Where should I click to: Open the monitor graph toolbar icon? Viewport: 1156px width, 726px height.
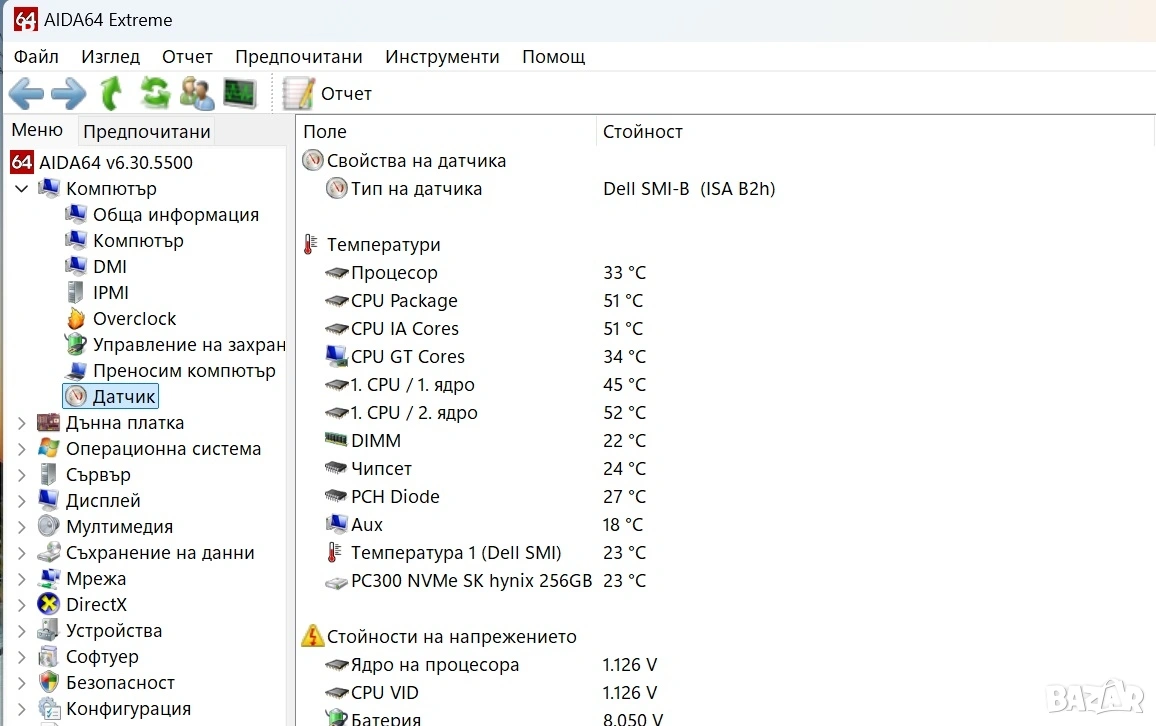[240, 94]
